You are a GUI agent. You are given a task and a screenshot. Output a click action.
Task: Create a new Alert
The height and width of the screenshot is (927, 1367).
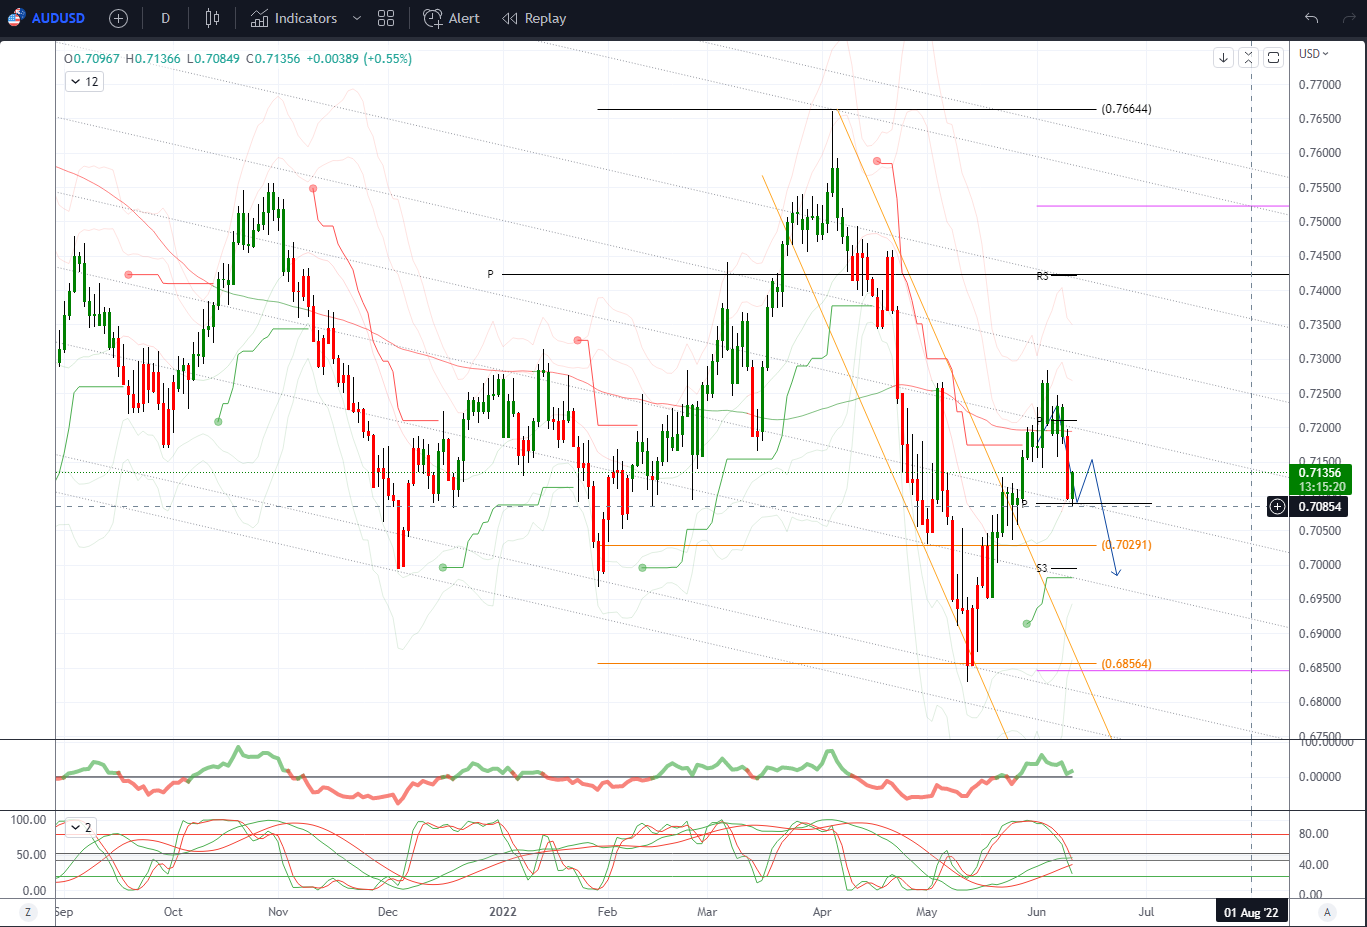click(x=451, y=18)
